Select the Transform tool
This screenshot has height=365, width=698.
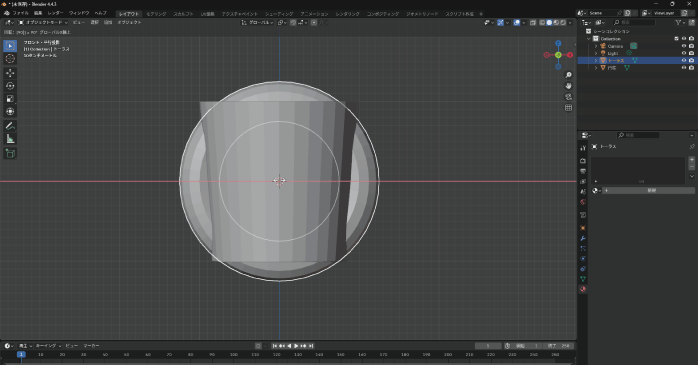pos(10,112)
